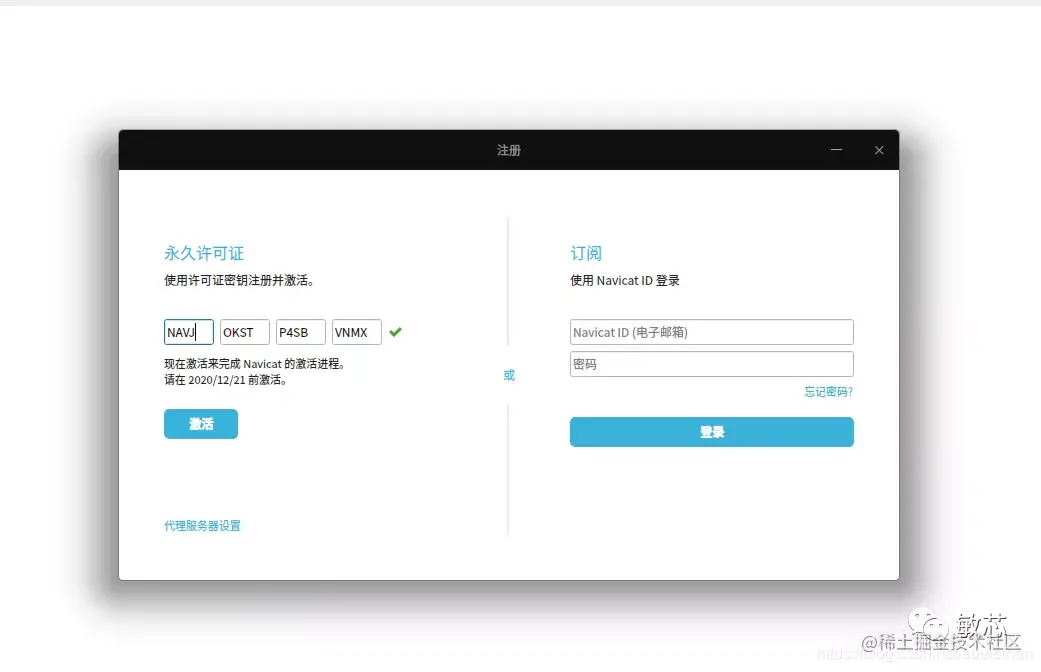Close the 注册 registration window
1041x672 pixels.
click(x=879, y=150)
